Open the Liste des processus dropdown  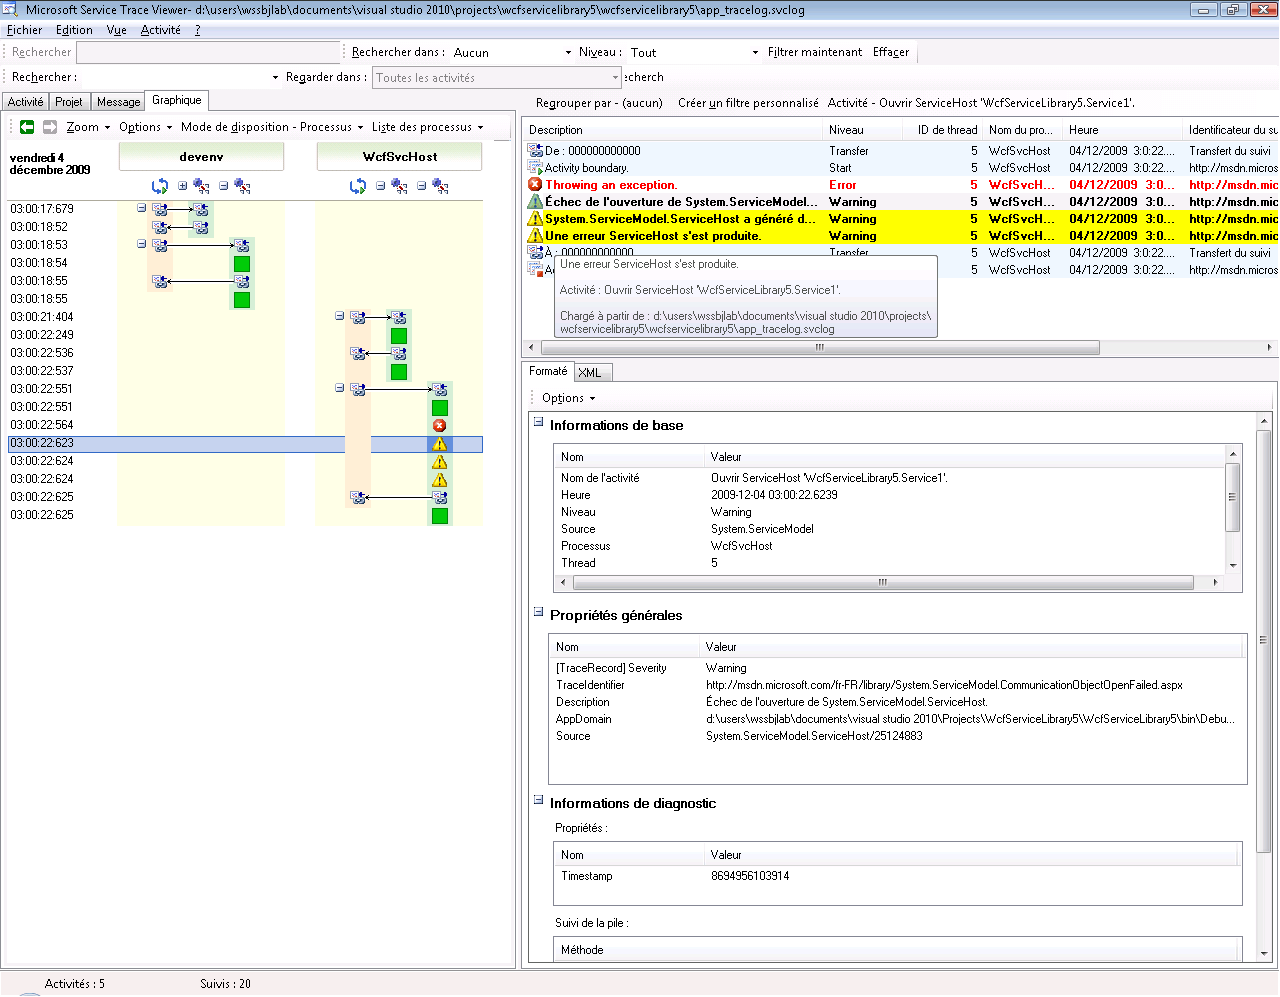point(427,127)
